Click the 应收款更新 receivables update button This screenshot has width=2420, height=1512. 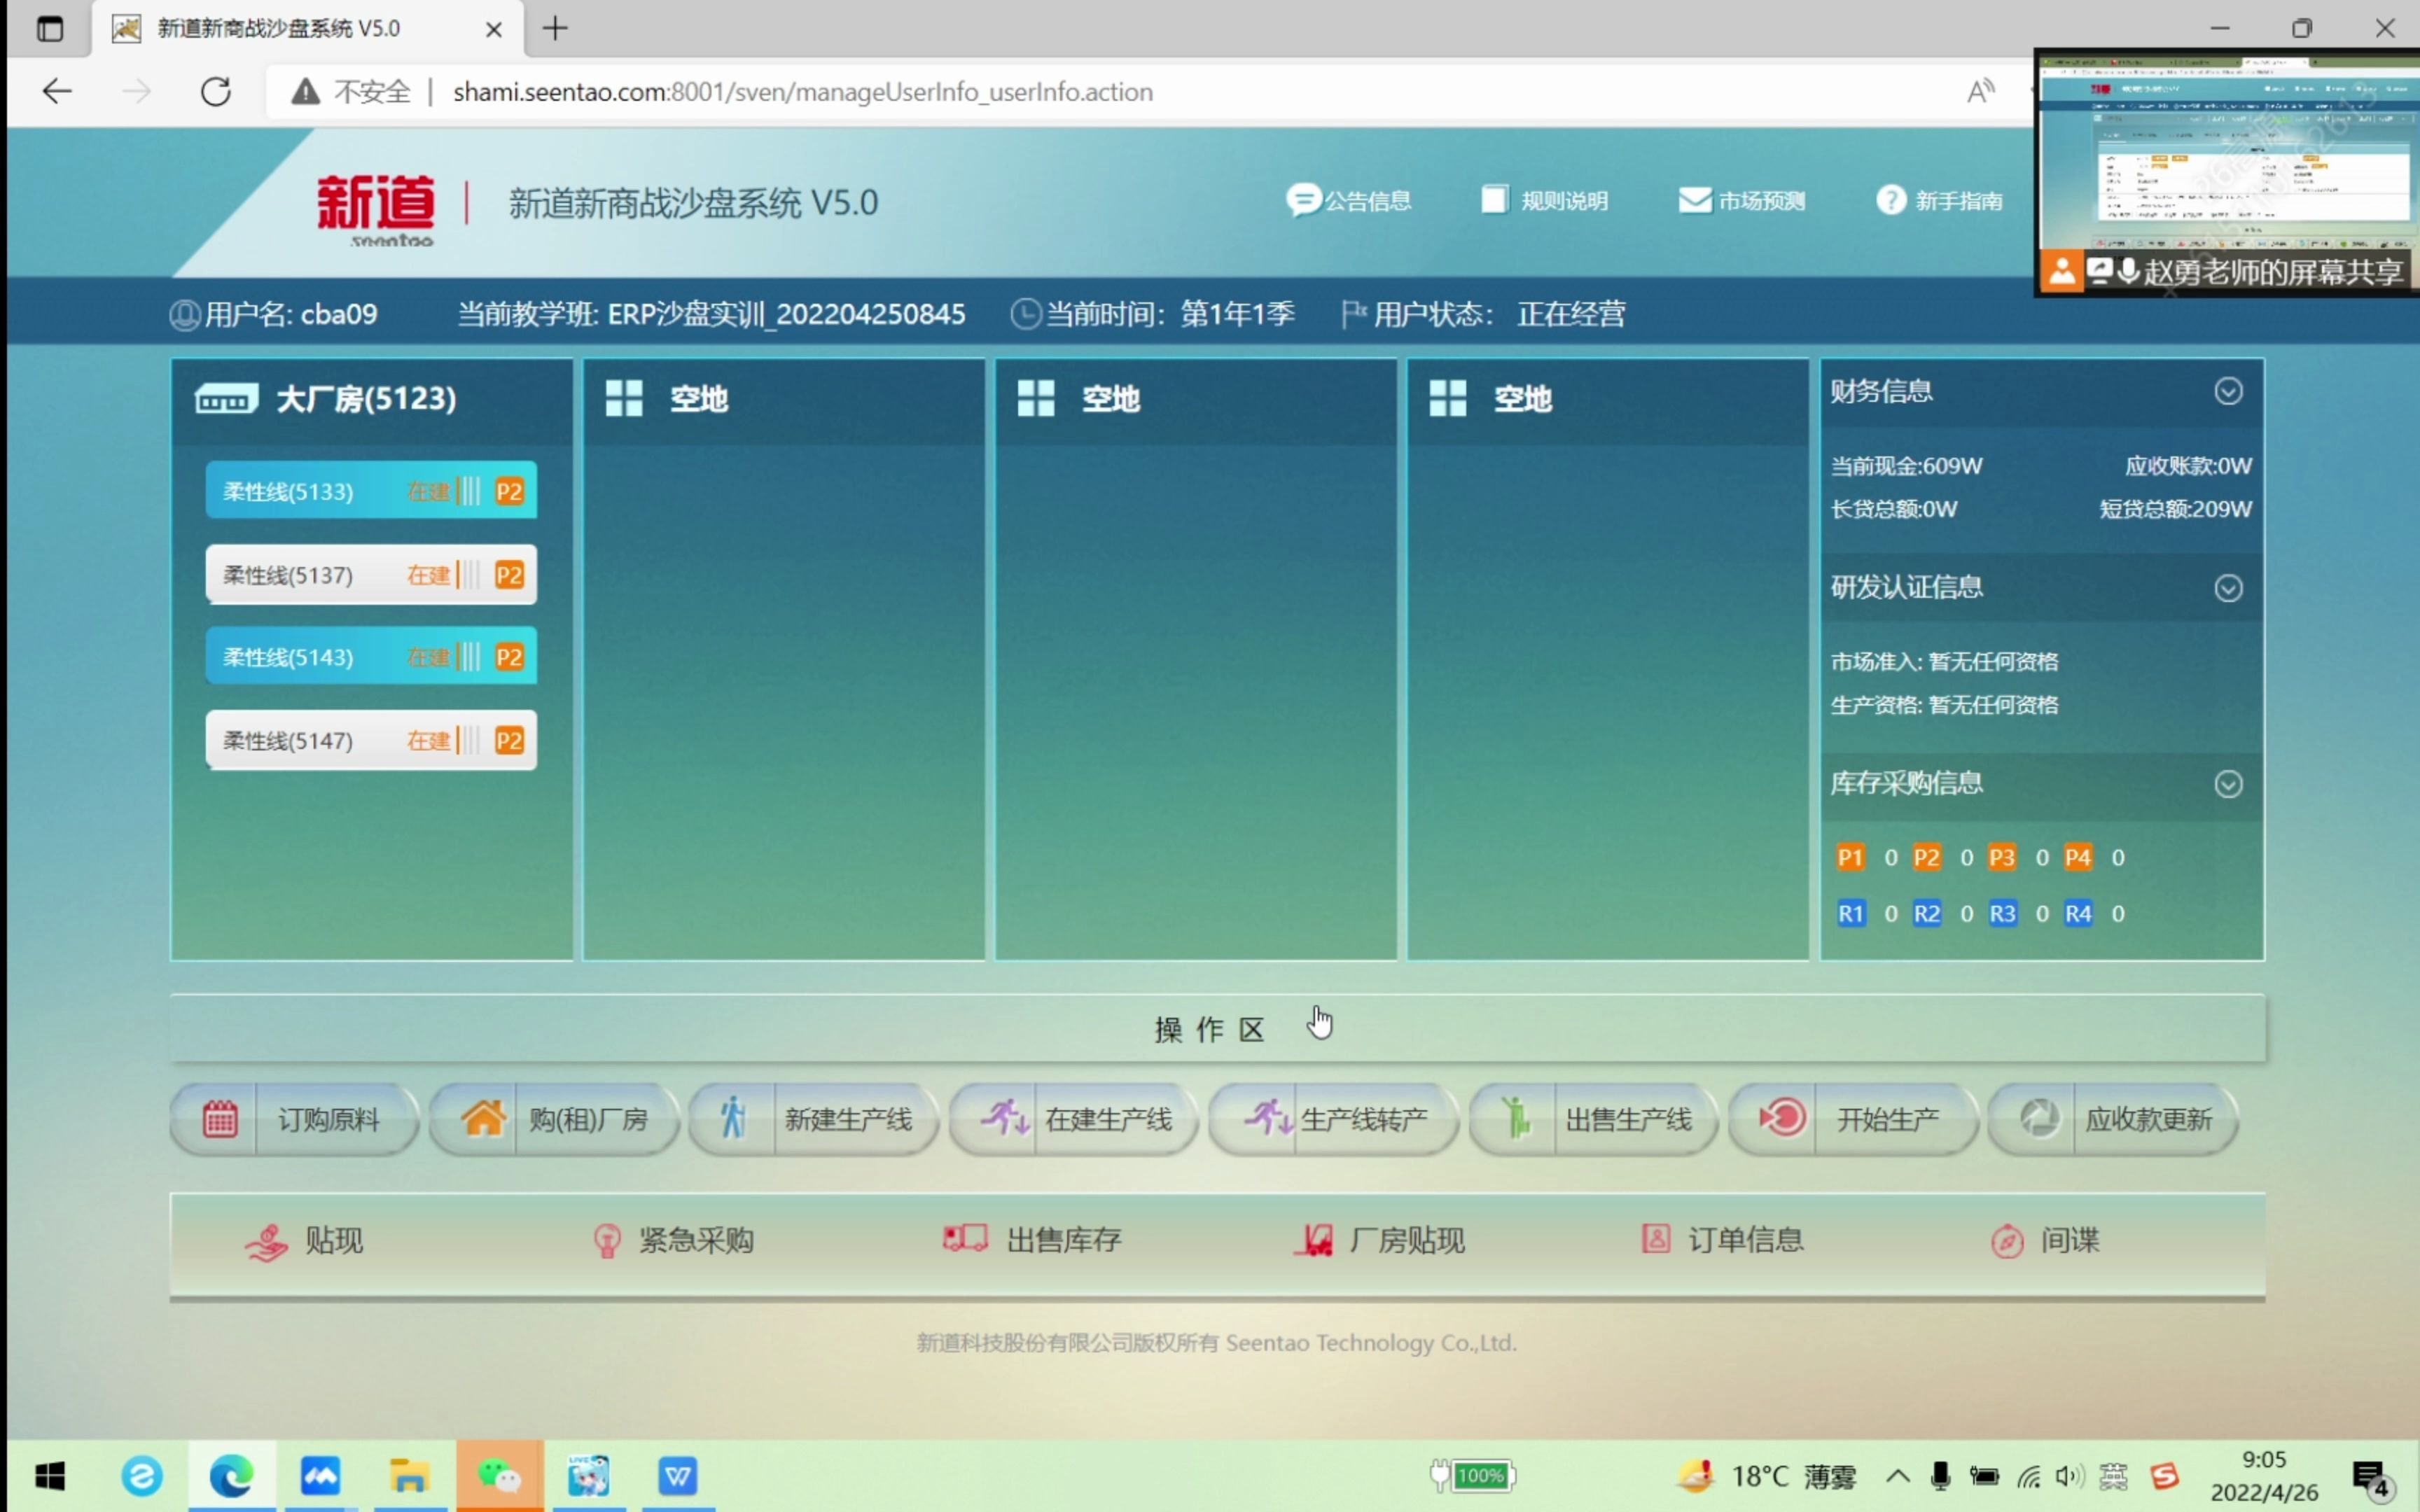pos(2113,1119)
